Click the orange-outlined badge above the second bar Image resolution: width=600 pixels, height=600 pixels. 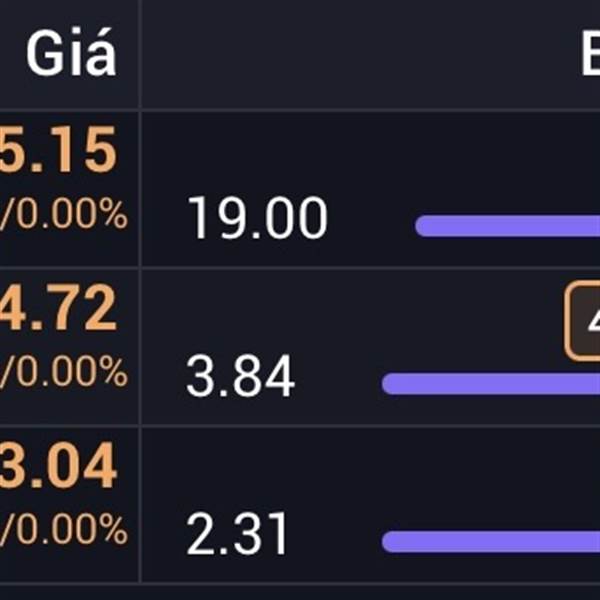(x=584, y=321)
